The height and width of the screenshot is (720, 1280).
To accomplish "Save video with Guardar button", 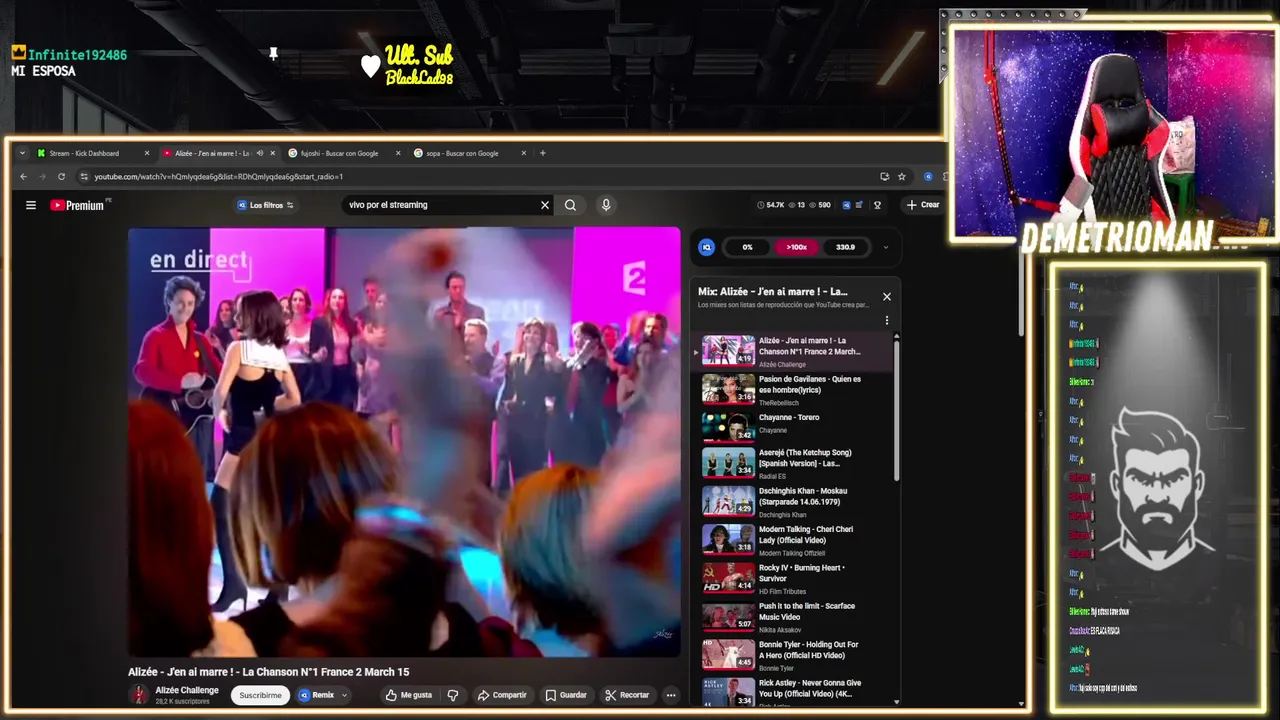I will pyautogui.click(x=566, y=695).
